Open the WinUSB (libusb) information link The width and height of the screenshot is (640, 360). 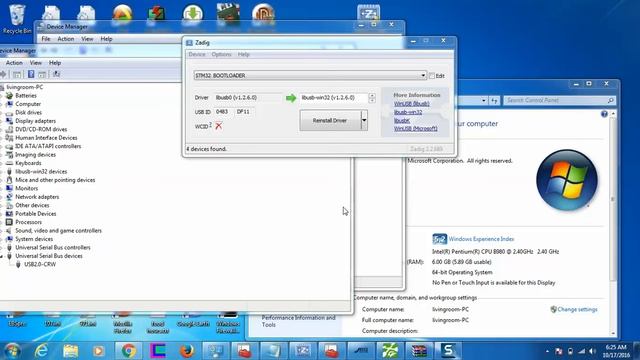pos(411,104)
